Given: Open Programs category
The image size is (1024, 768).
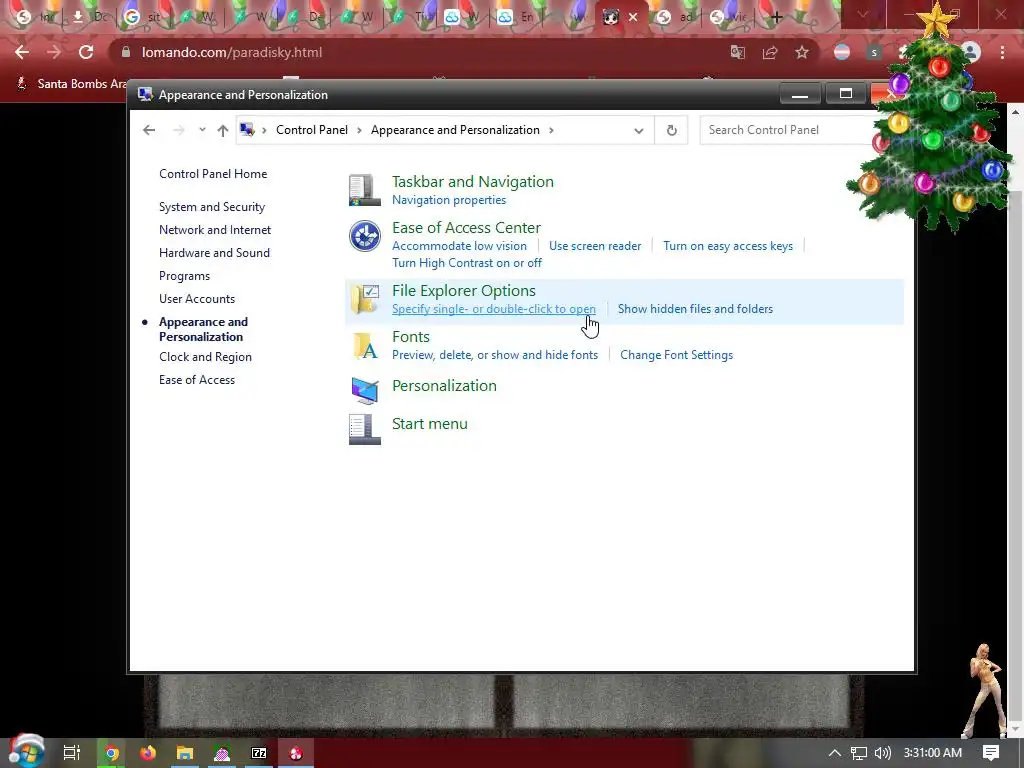Looking at the screenshot, I should (x=184, y=276).
